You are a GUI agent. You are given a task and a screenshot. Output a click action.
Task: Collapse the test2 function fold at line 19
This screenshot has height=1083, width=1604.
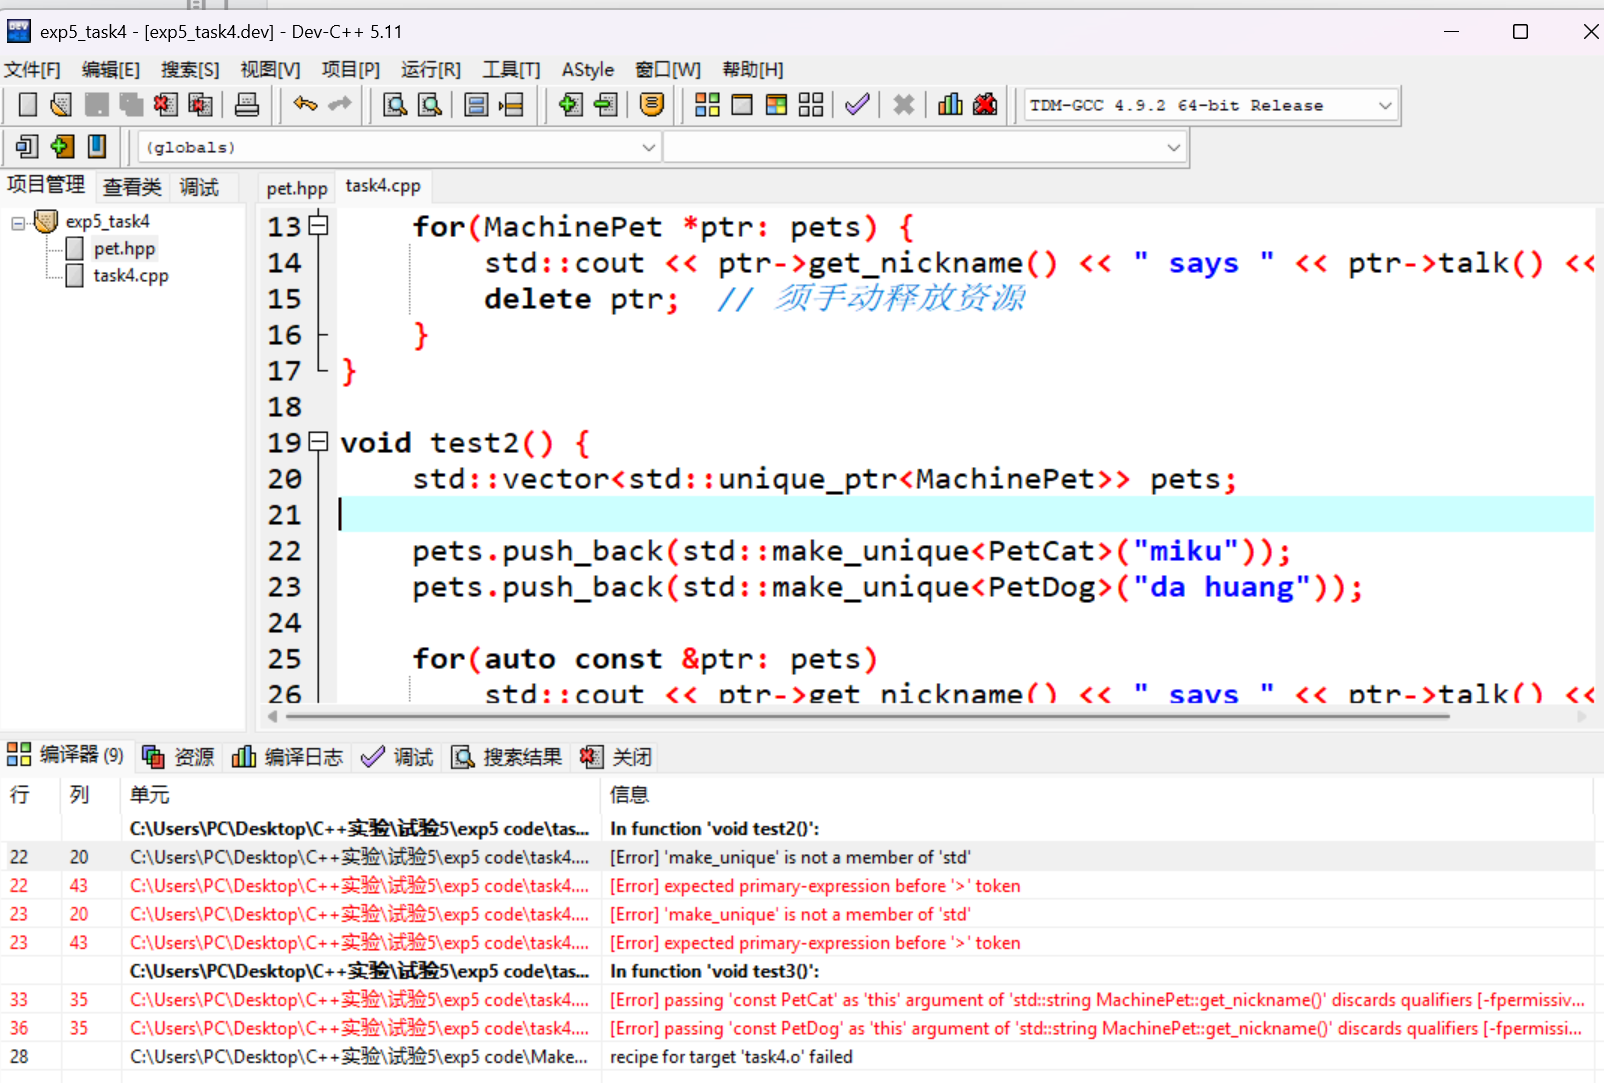[318, 441]
